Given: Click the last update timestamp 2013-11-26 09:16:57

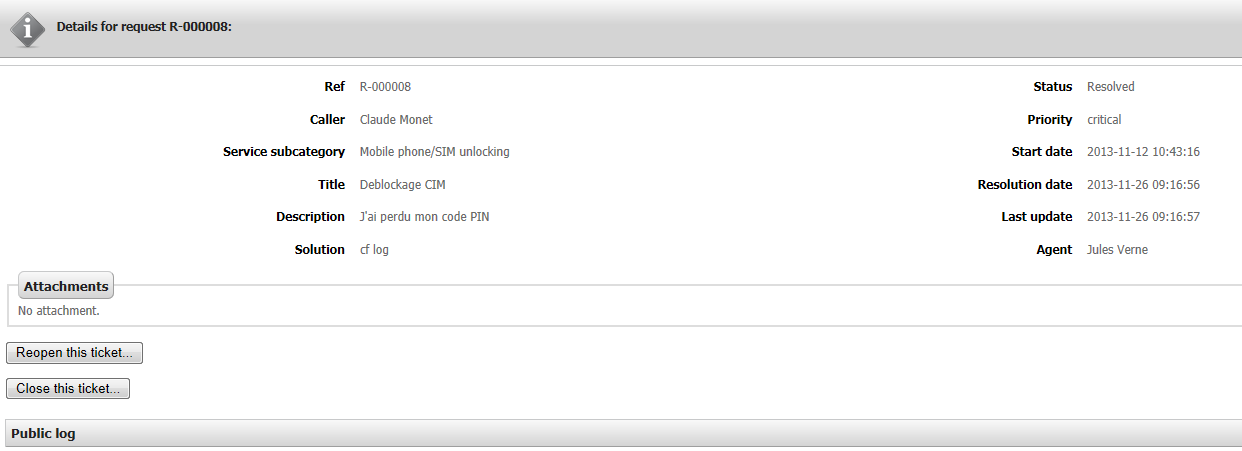Looking at the screenshot, I should (1143, 217).
